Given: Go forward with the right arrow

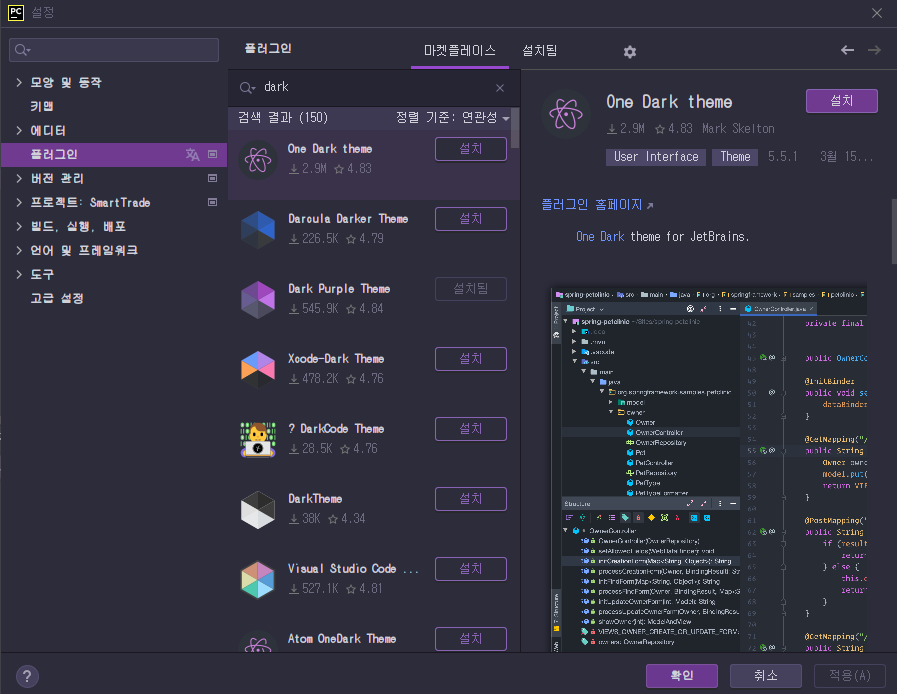Looking at the screenshot, I should pyautogui.click(x=874, y=50).
